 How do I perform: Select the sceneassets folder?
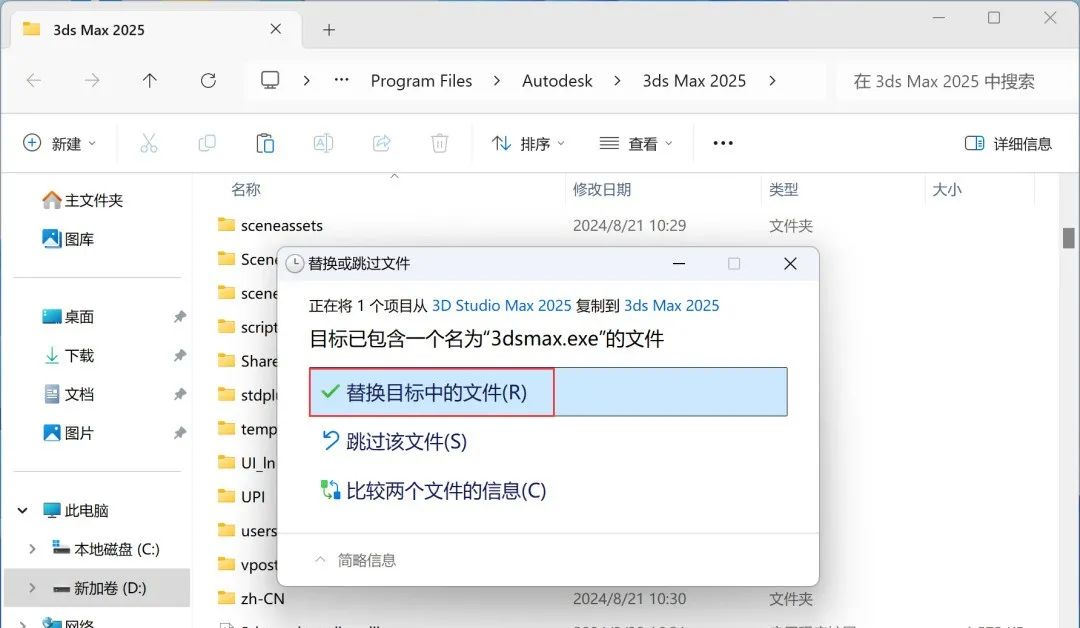coord(270,225)
